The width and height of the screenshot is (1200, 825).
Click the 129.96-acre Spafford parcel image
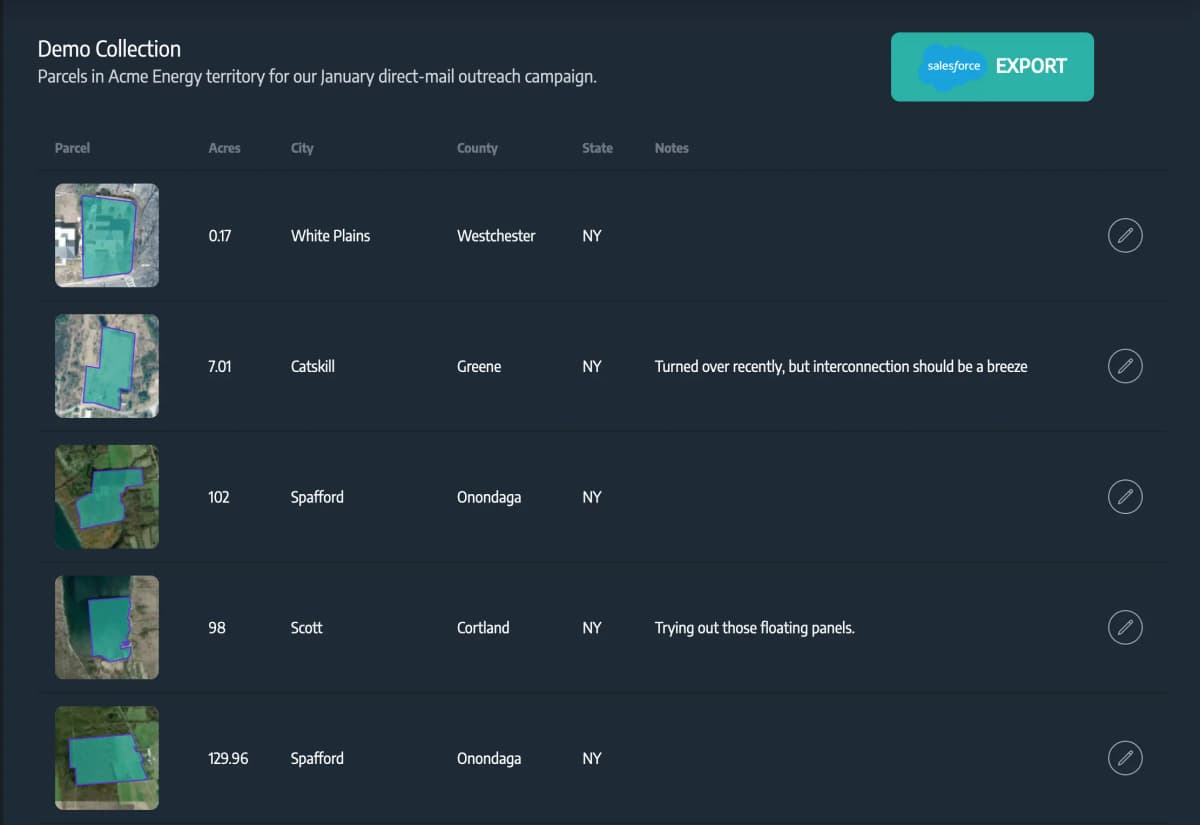pyautogui.click(x=107, y=758)
